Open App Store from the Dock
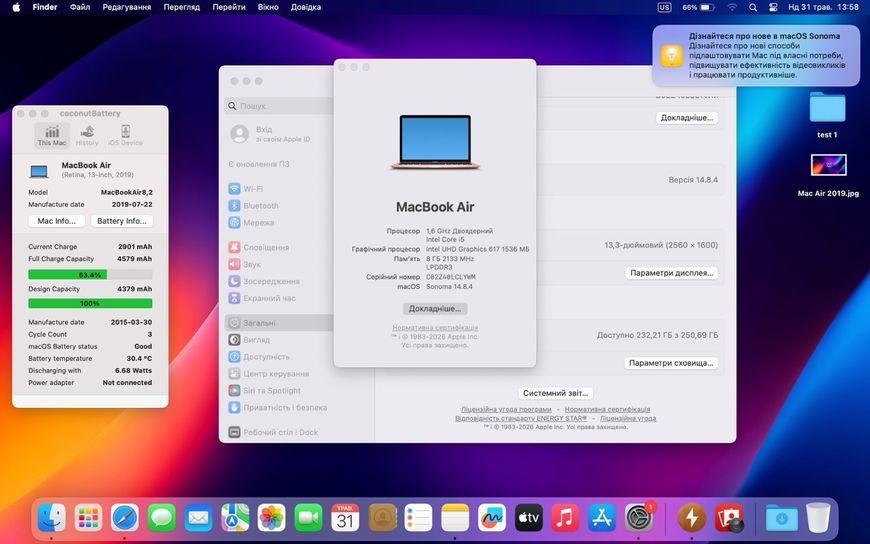870x544 pixels. coord(602,518)
